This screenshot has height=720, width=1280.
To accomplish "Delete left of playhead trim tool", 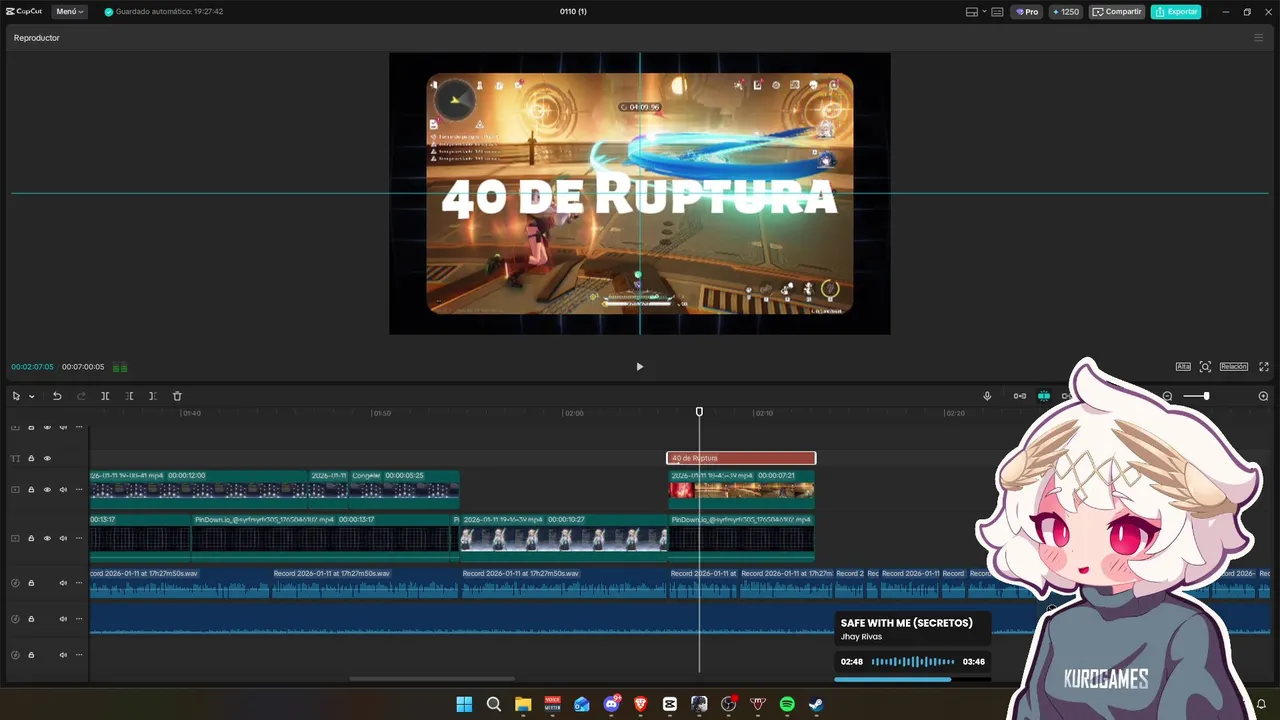I will [x=129, y=396].
